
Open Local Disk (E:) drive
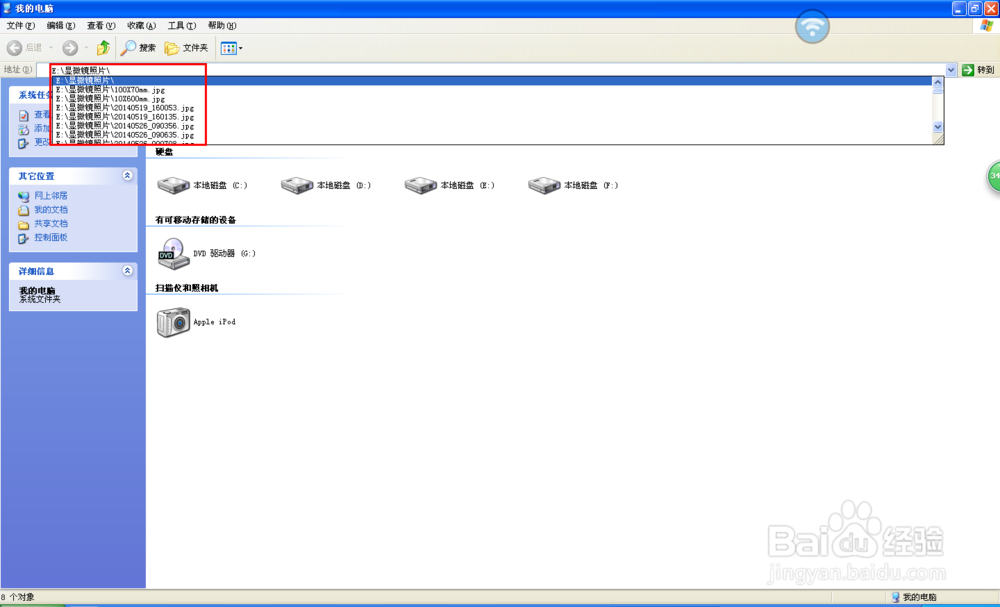tap(449, 186)
